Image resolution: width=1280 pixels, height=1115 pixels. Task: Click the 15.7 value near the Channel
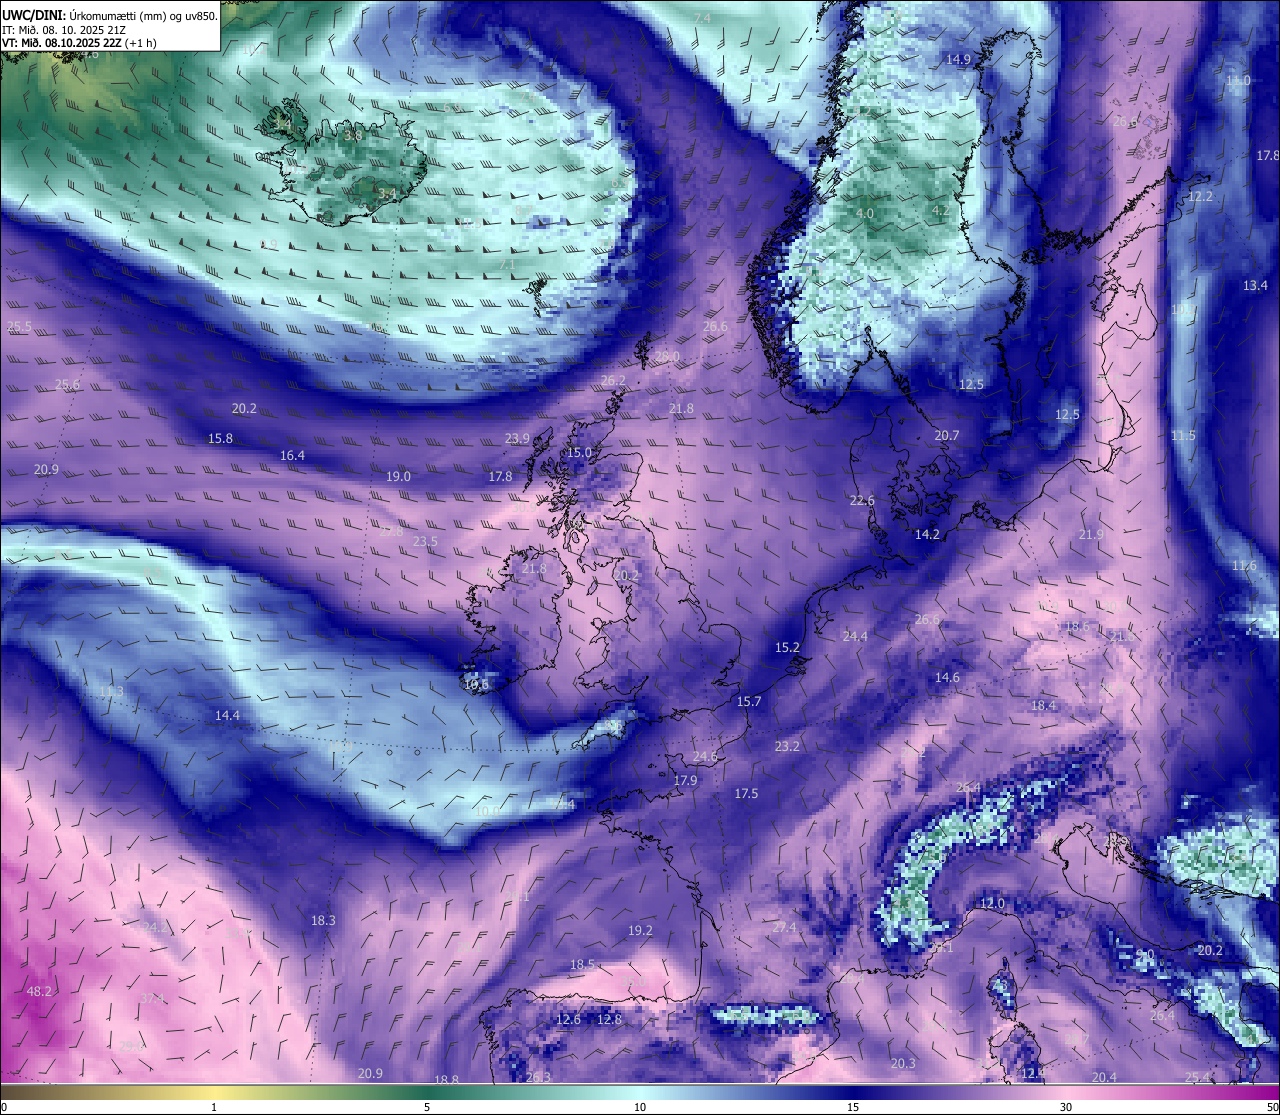[749, 702]
